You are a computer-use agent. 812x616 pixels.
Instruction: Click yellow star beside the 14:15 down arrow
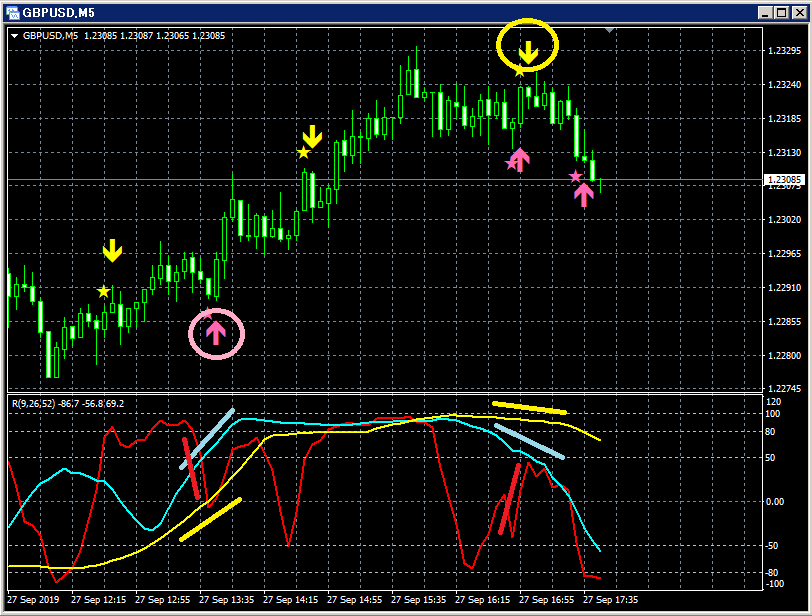tap(303, 152)
